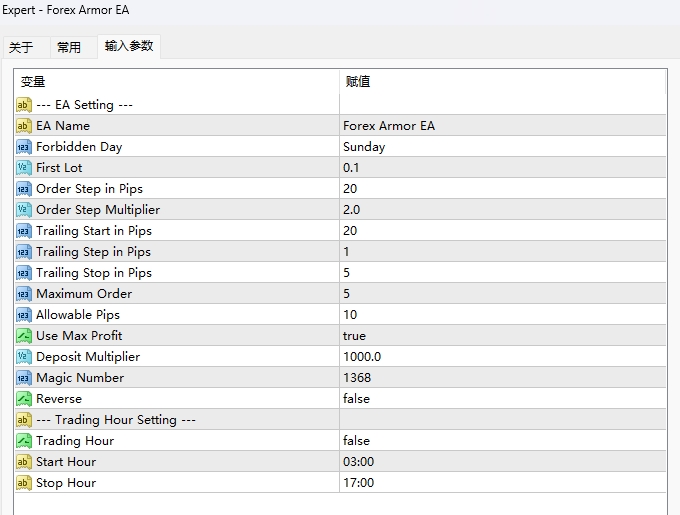This screenshot has height=515, width=680.
Task: Click the string icon beside EA Setting
Action: click(x=24, y=105)
